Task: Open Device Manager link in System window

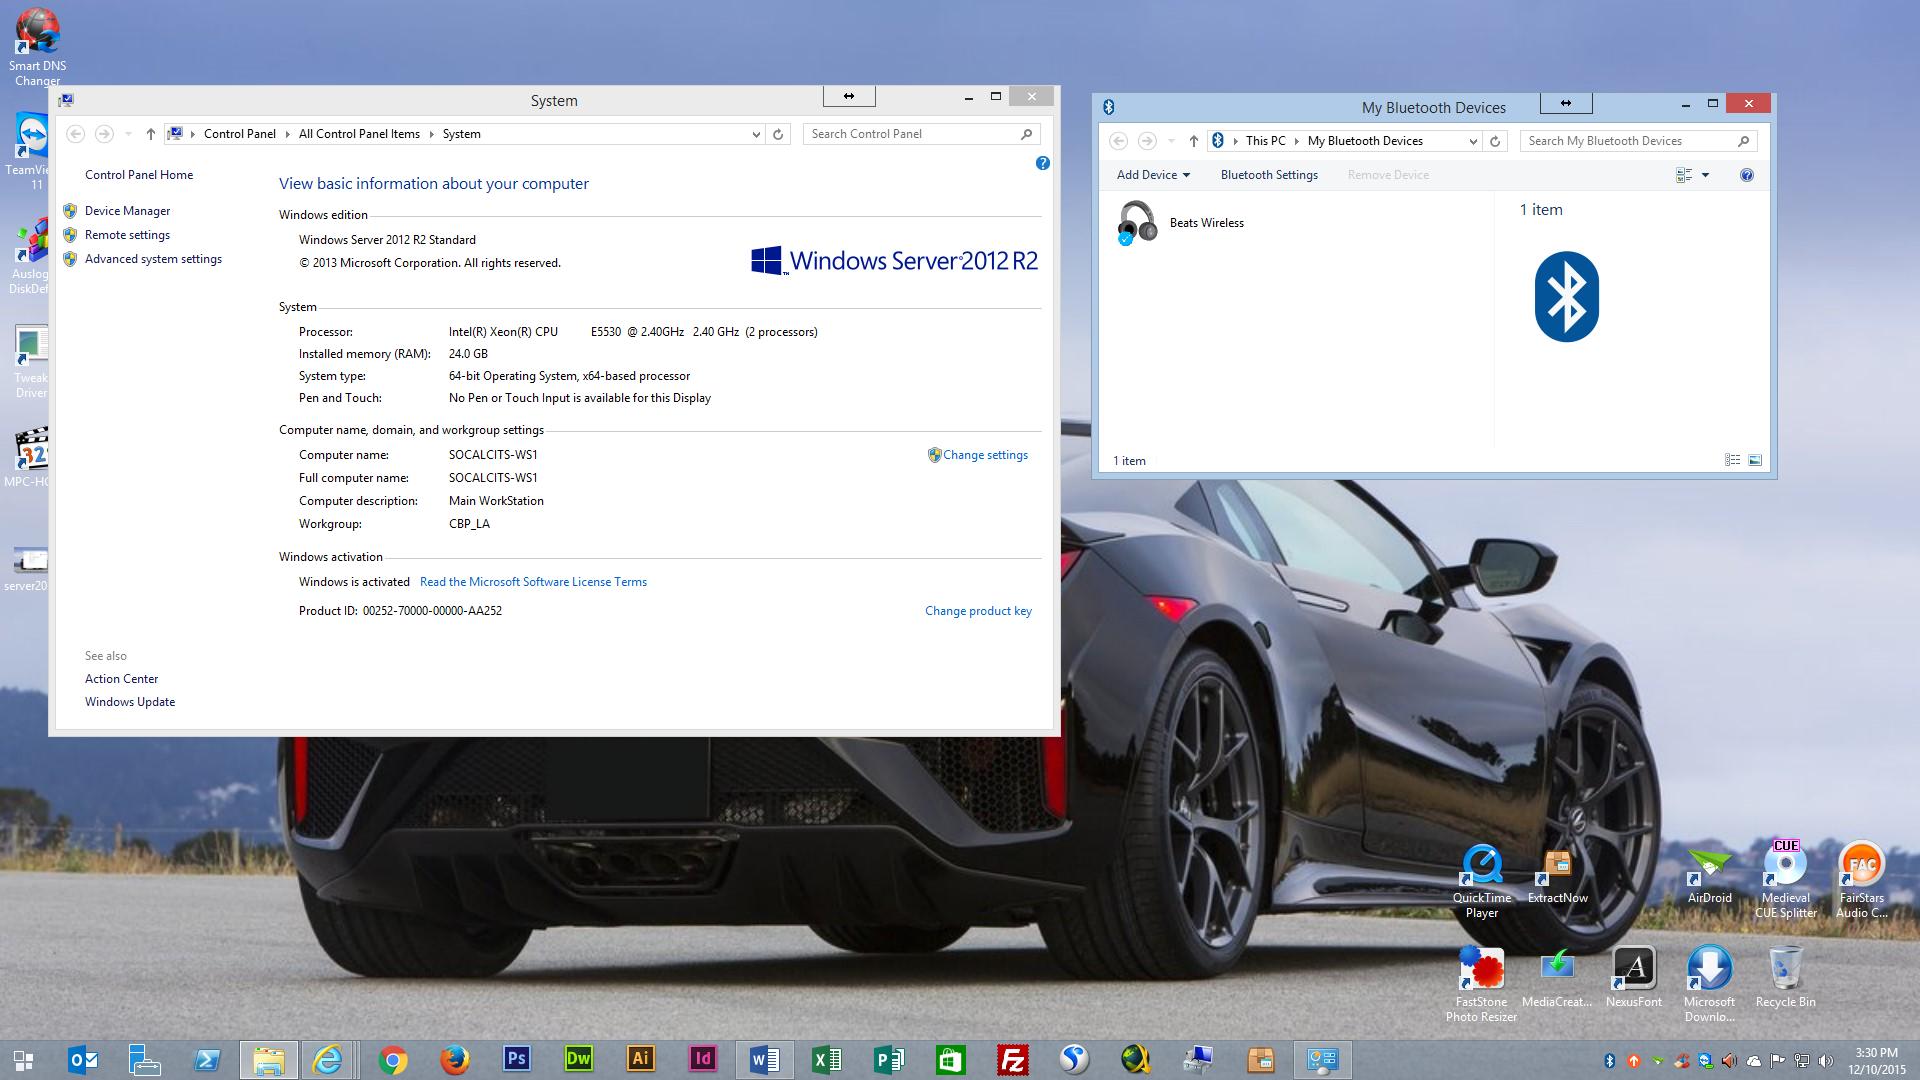Action: coord(127,211)
